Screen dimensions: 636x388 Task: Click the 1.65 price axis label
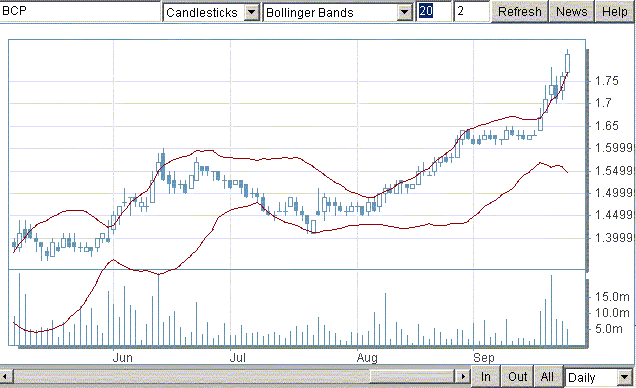pyautogui.click(x=607, y=125)
